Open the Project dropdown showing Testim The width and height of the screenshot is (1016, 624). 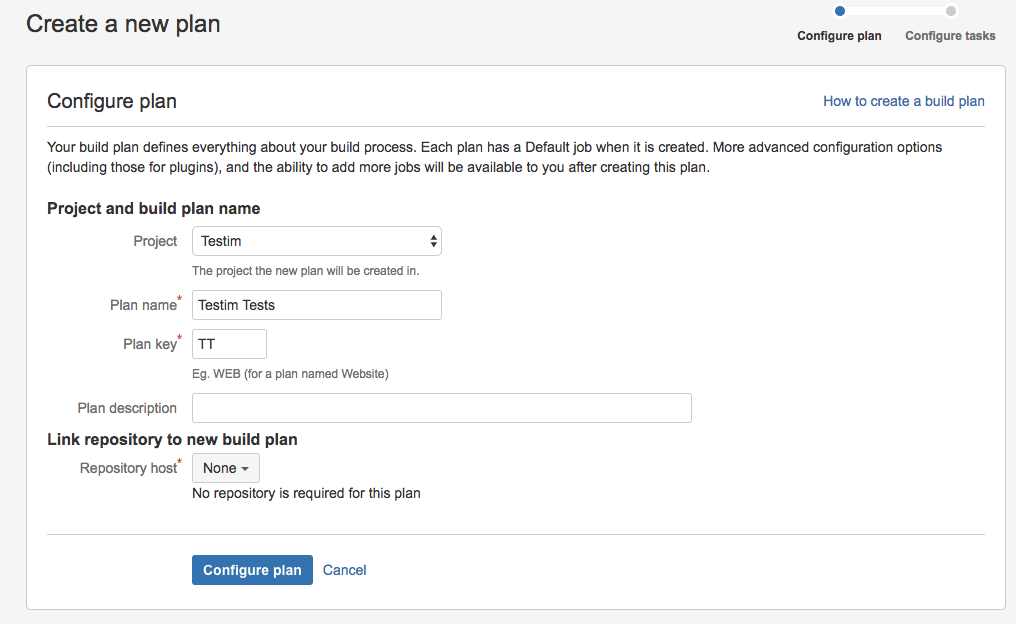tap(316, 241)
